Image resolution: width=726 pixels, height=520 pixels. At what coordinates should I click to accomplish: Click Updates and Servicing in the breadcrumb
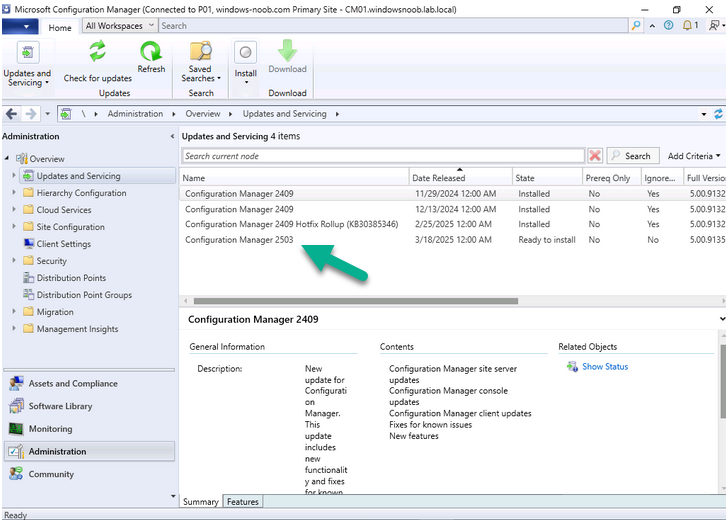coord(284,114)
